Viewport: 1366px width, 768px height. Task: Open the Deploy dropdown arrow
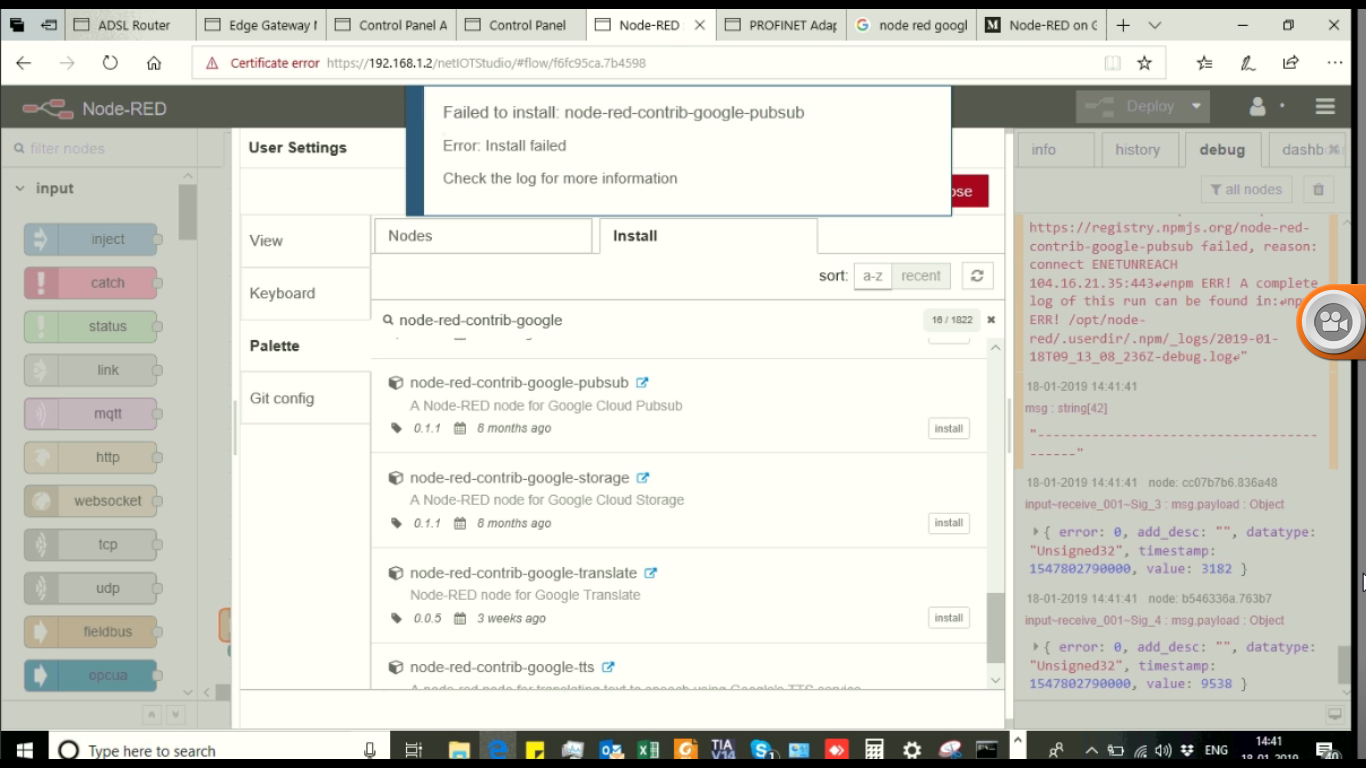coord(1196,107)
